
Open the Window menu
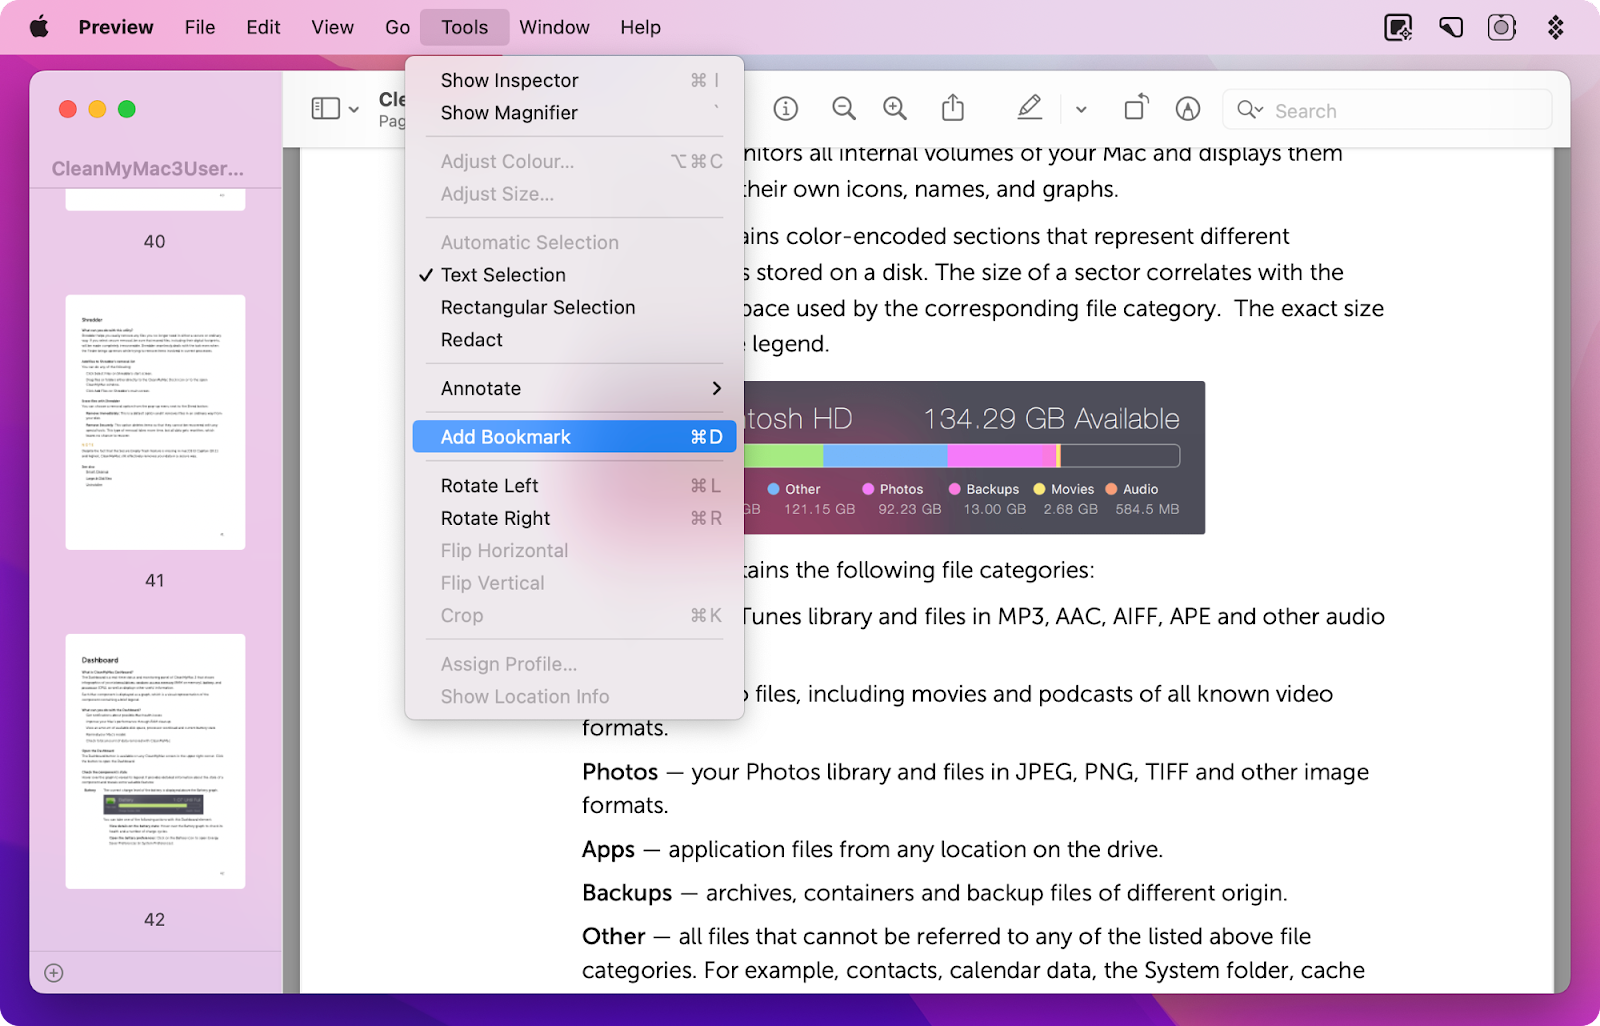click(x=554, y=27)
